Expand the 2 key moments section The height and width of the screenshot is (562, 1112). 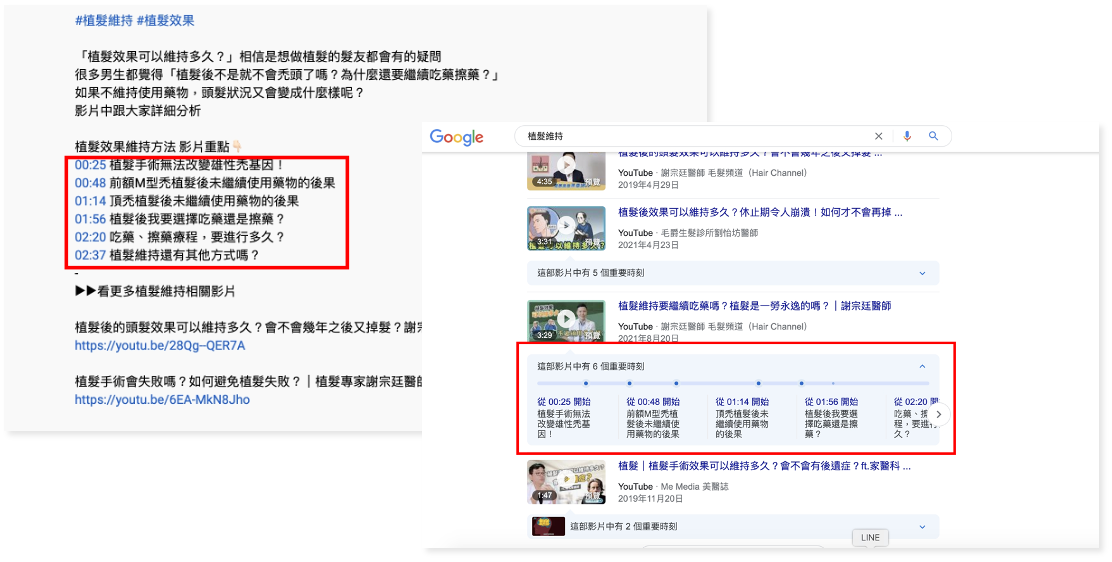(733, 527)
